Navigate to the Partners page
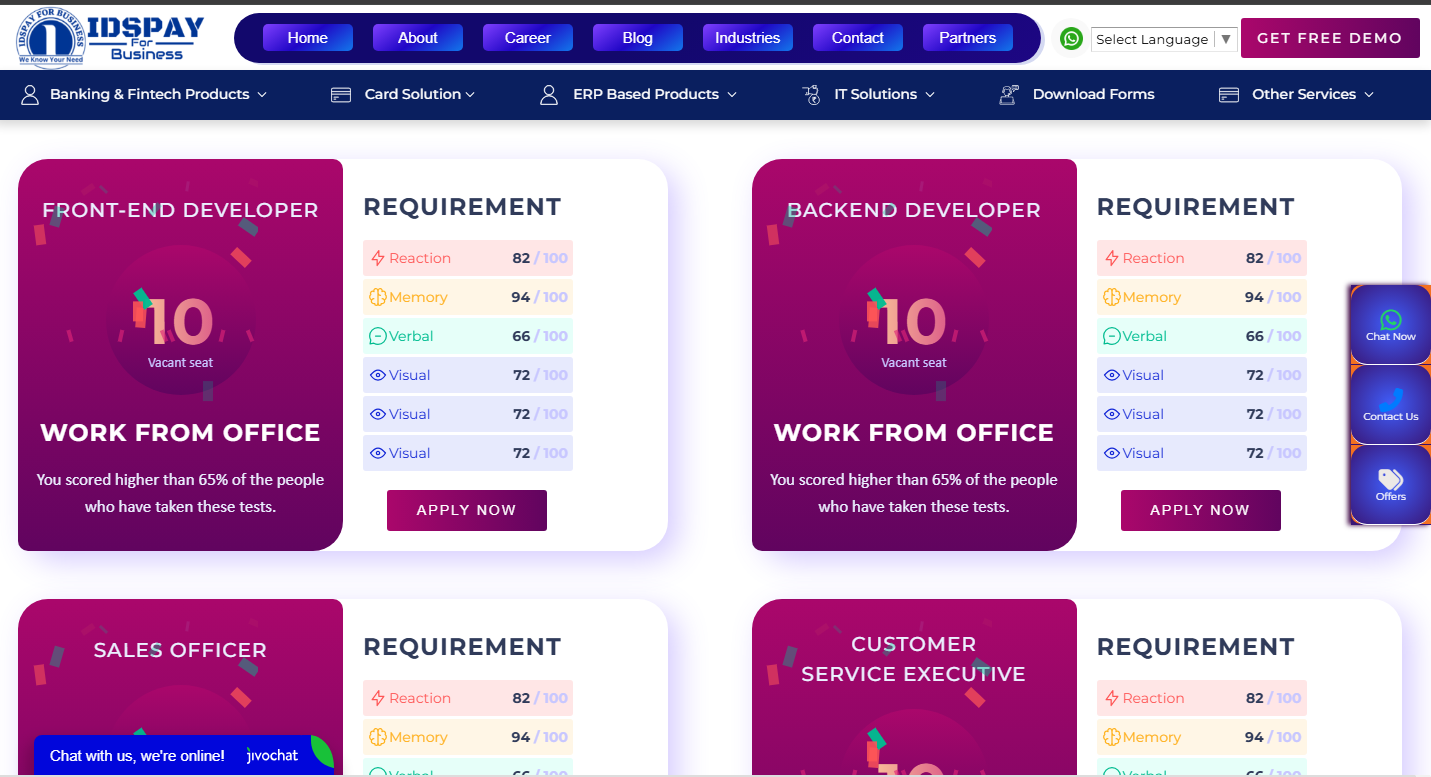This screenshot has height=777, width=1431. click(967, 38)
